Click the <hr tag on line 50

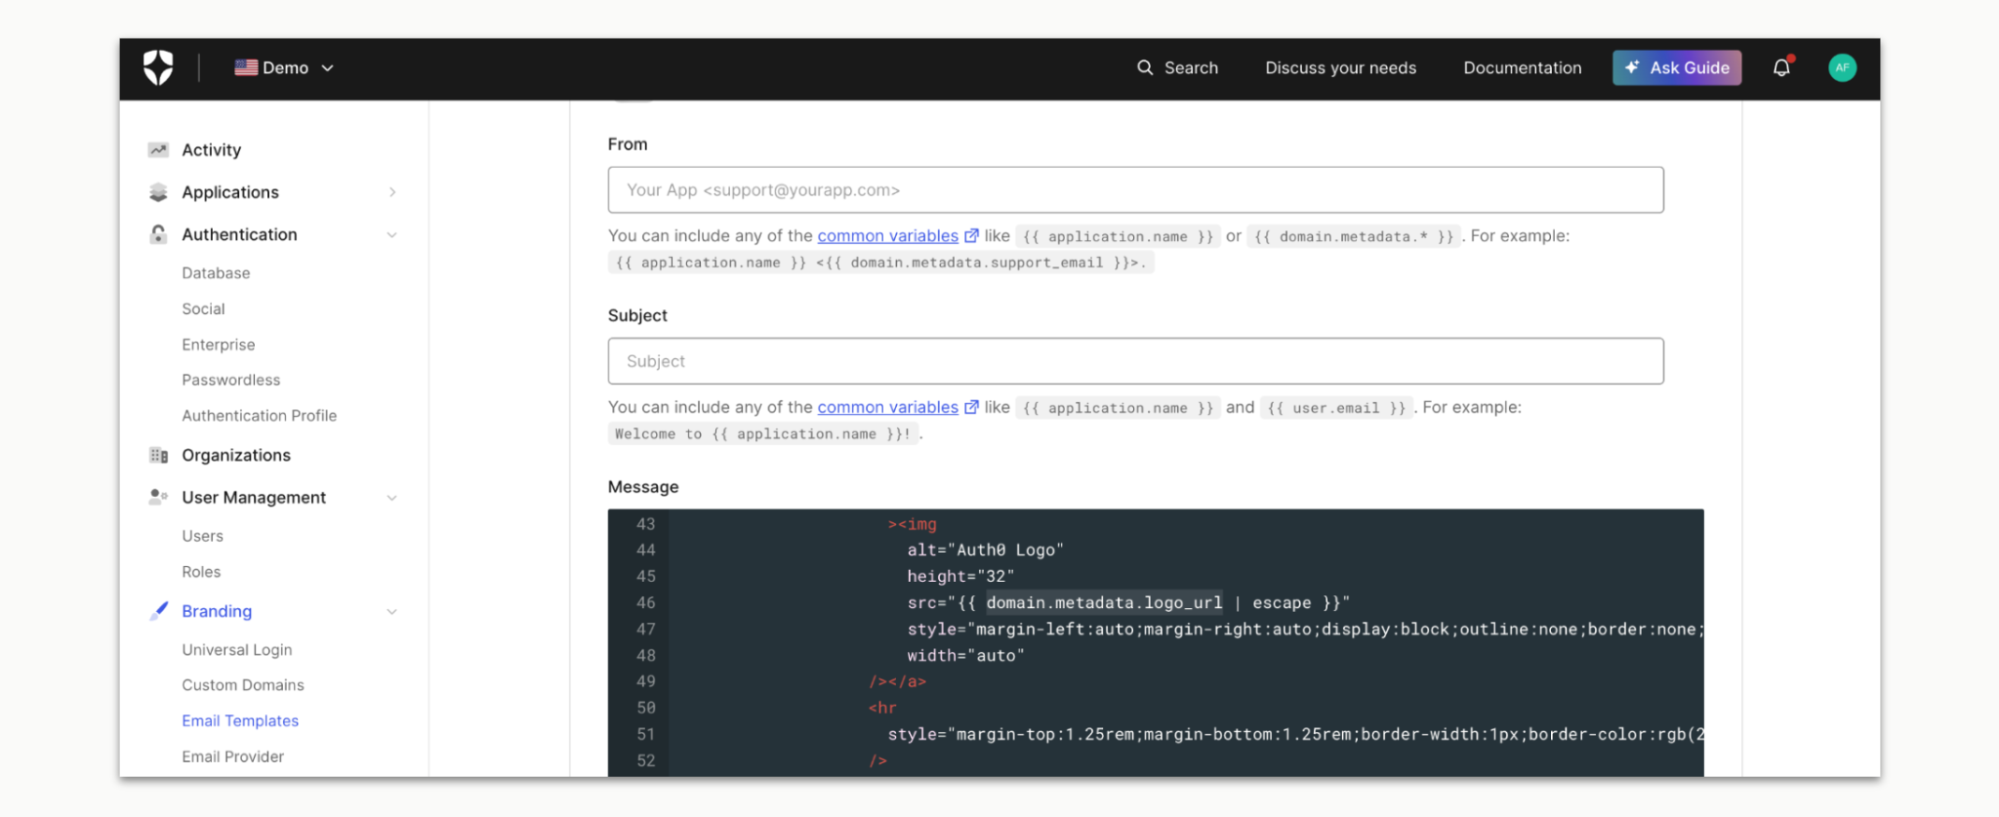(x=882, y=708)
